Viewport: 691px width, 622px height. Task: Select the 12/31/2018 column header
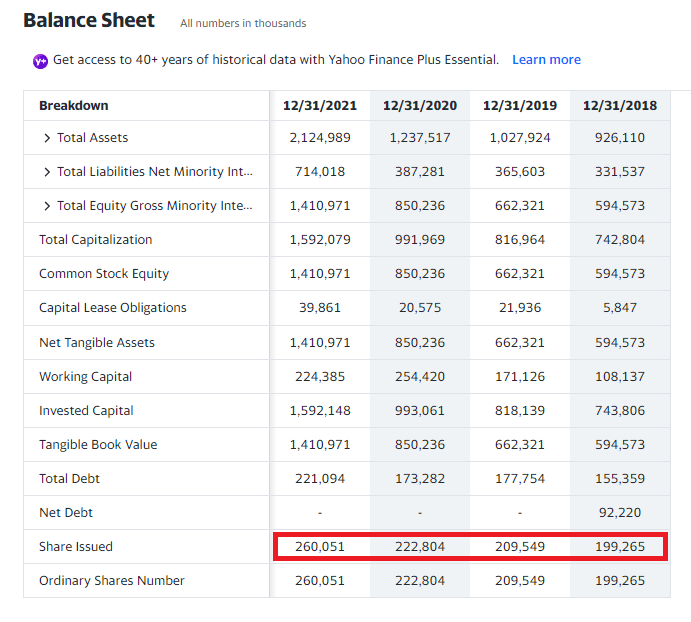[619, 106]
